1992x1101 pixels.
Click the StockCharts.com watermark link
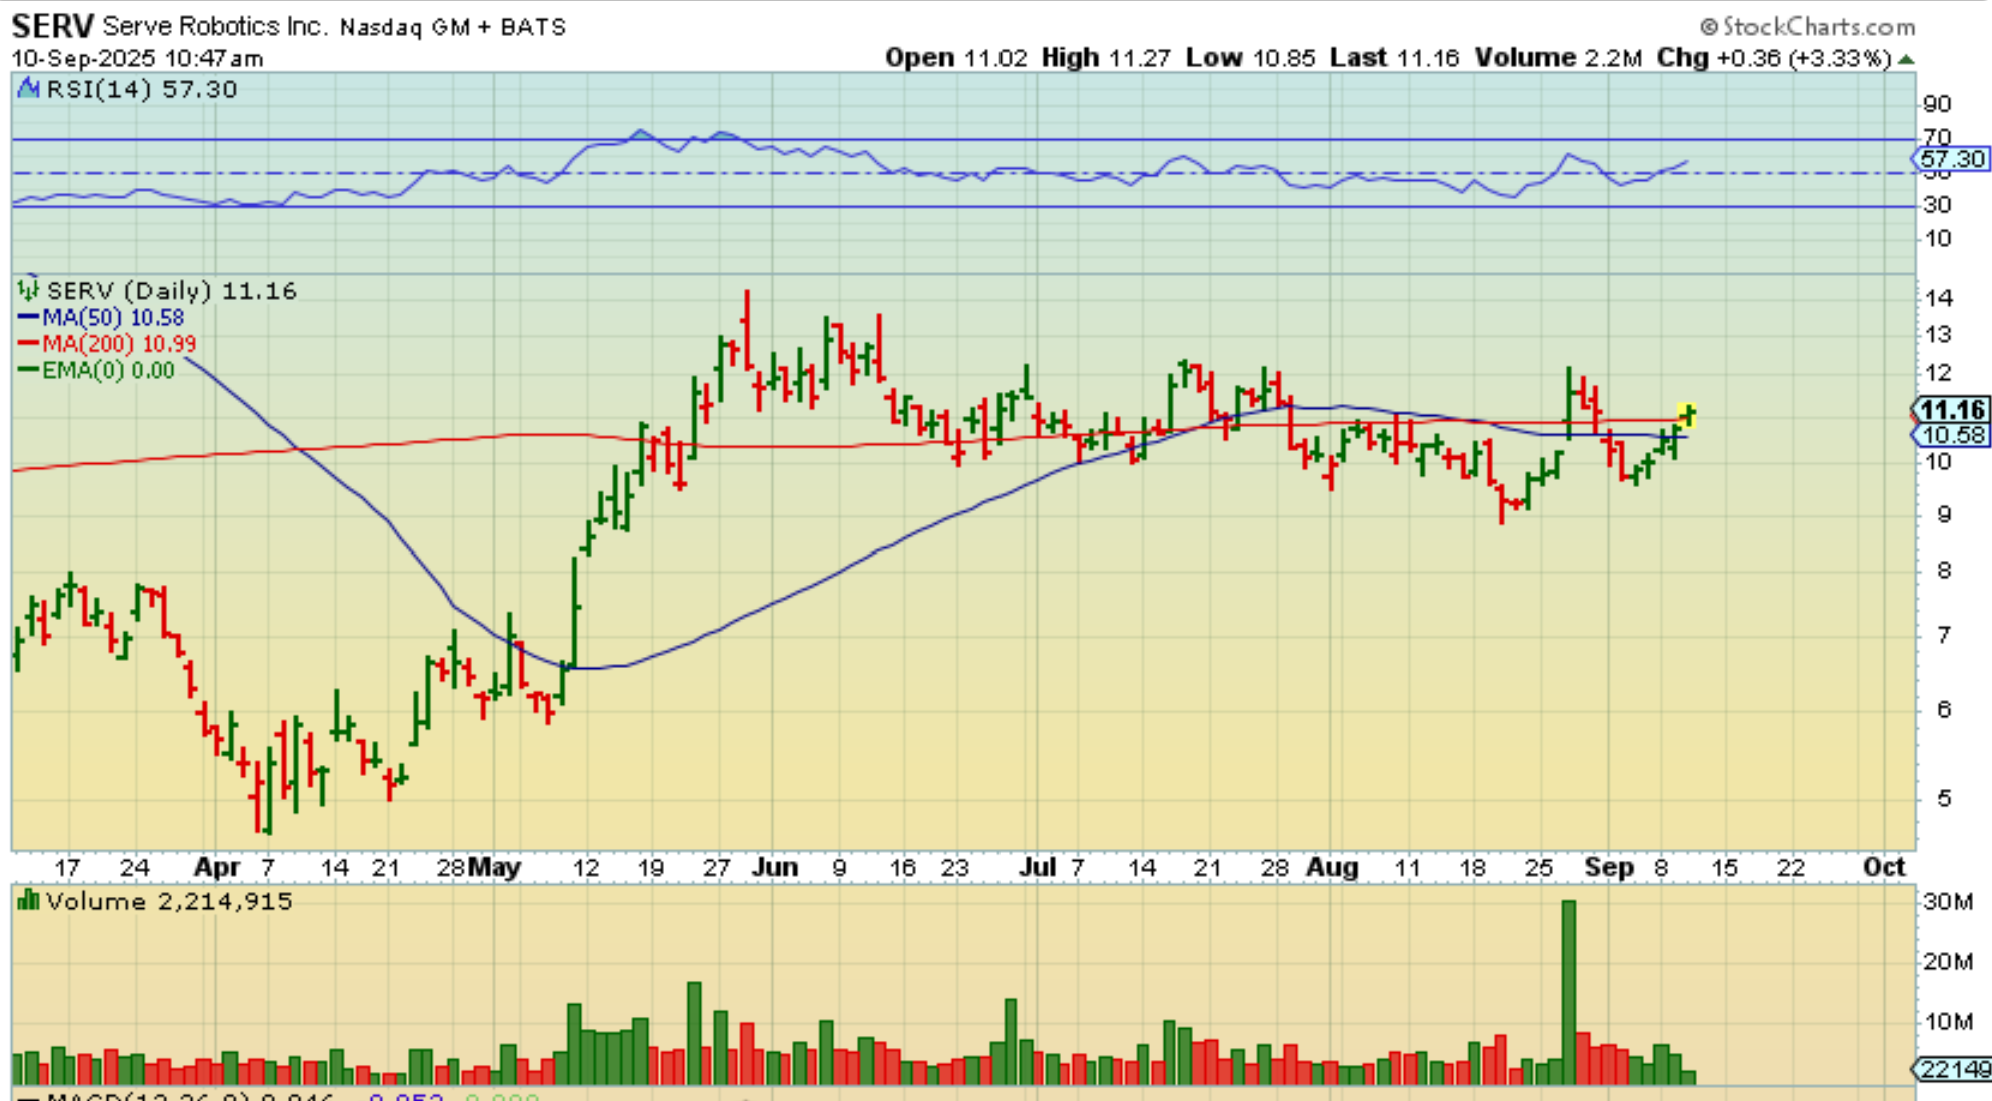[1818, 27]
